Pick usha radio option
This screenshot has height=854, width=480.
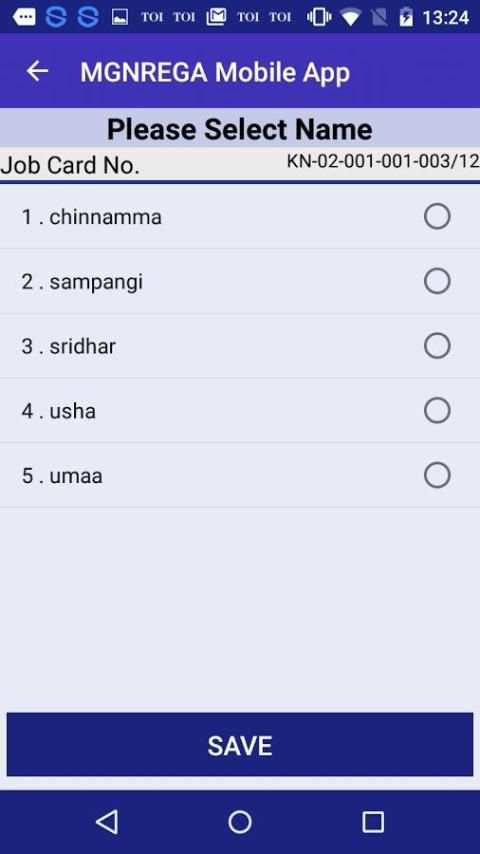coord(437,410)
